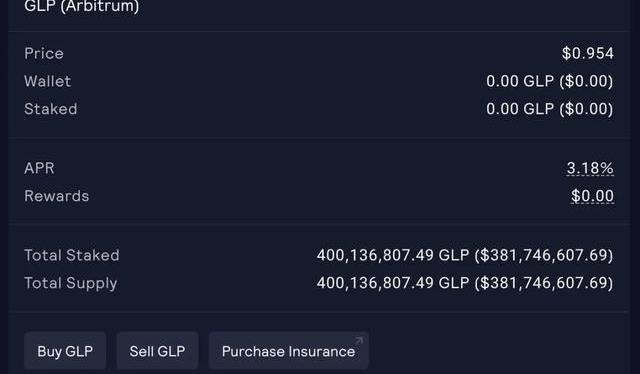Click the underlined $0.00 Rewards value

click(x=592, y=196)
